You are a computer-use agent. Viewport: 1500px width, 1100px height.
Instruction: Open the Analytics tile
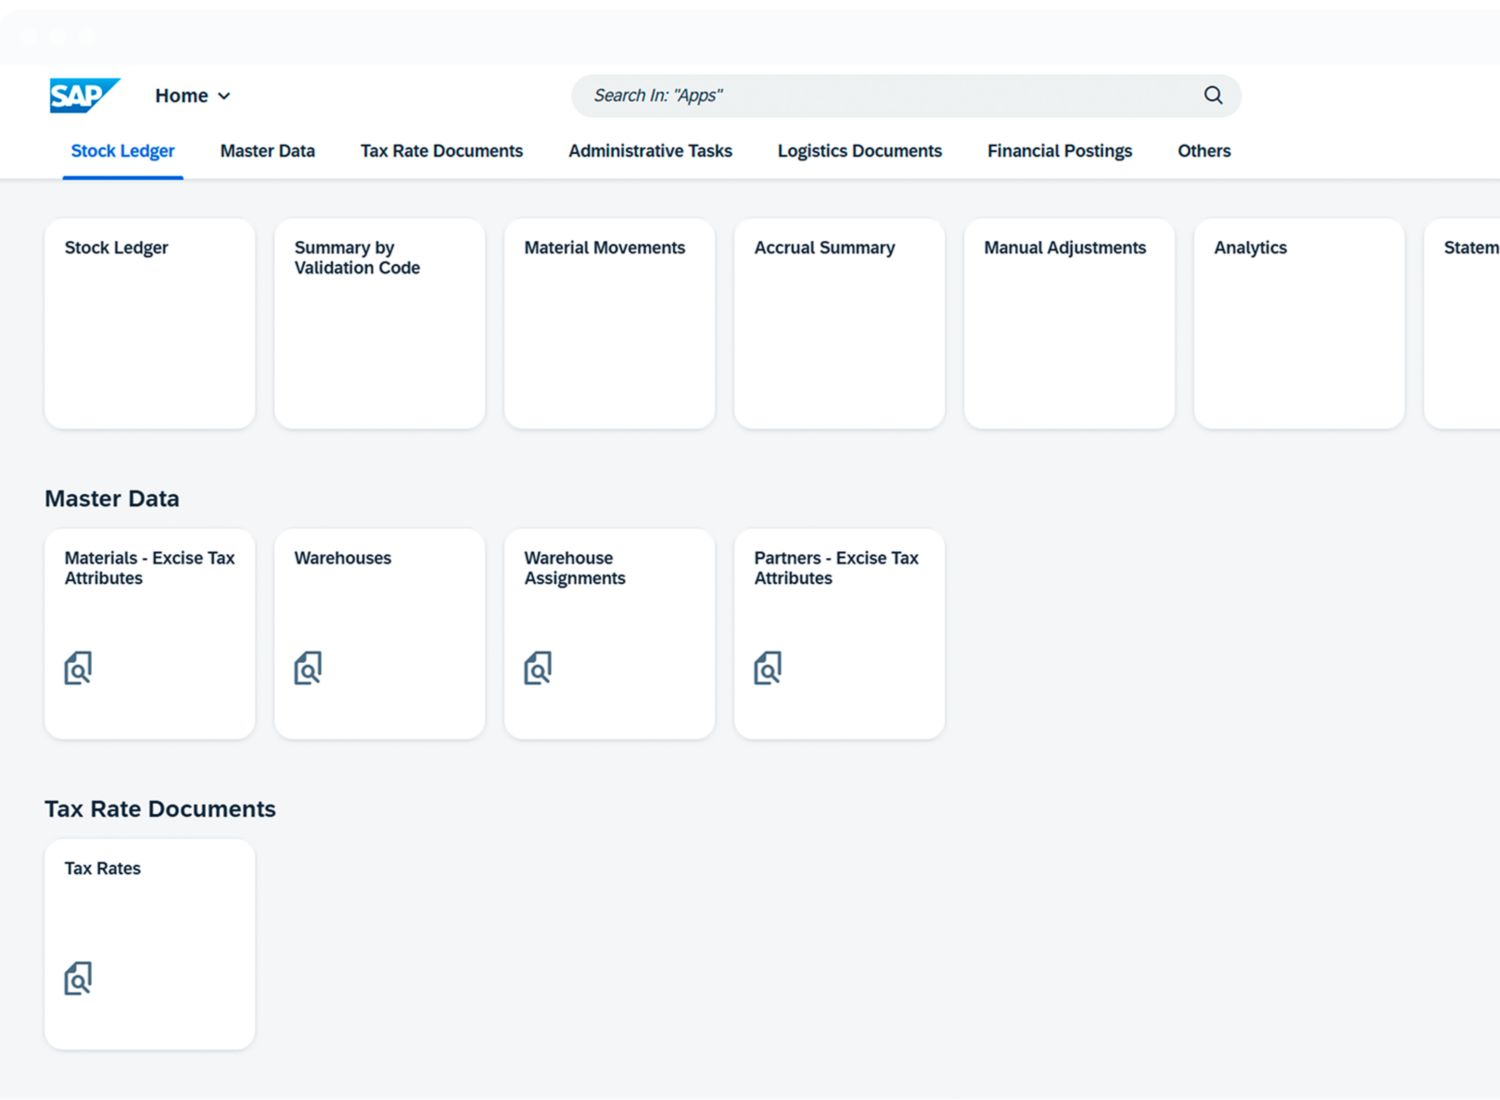pyautogui.click(x=1299, y=324)
